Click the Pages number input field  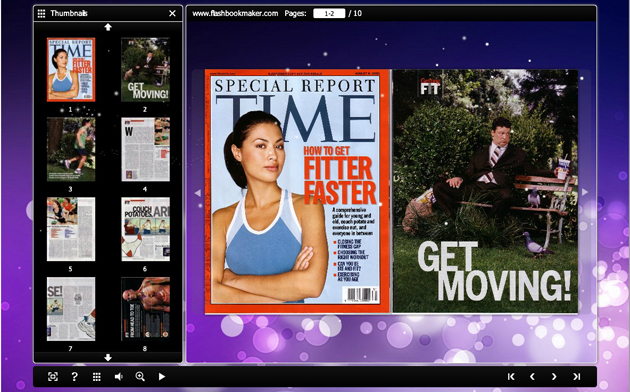click(329, 13)
